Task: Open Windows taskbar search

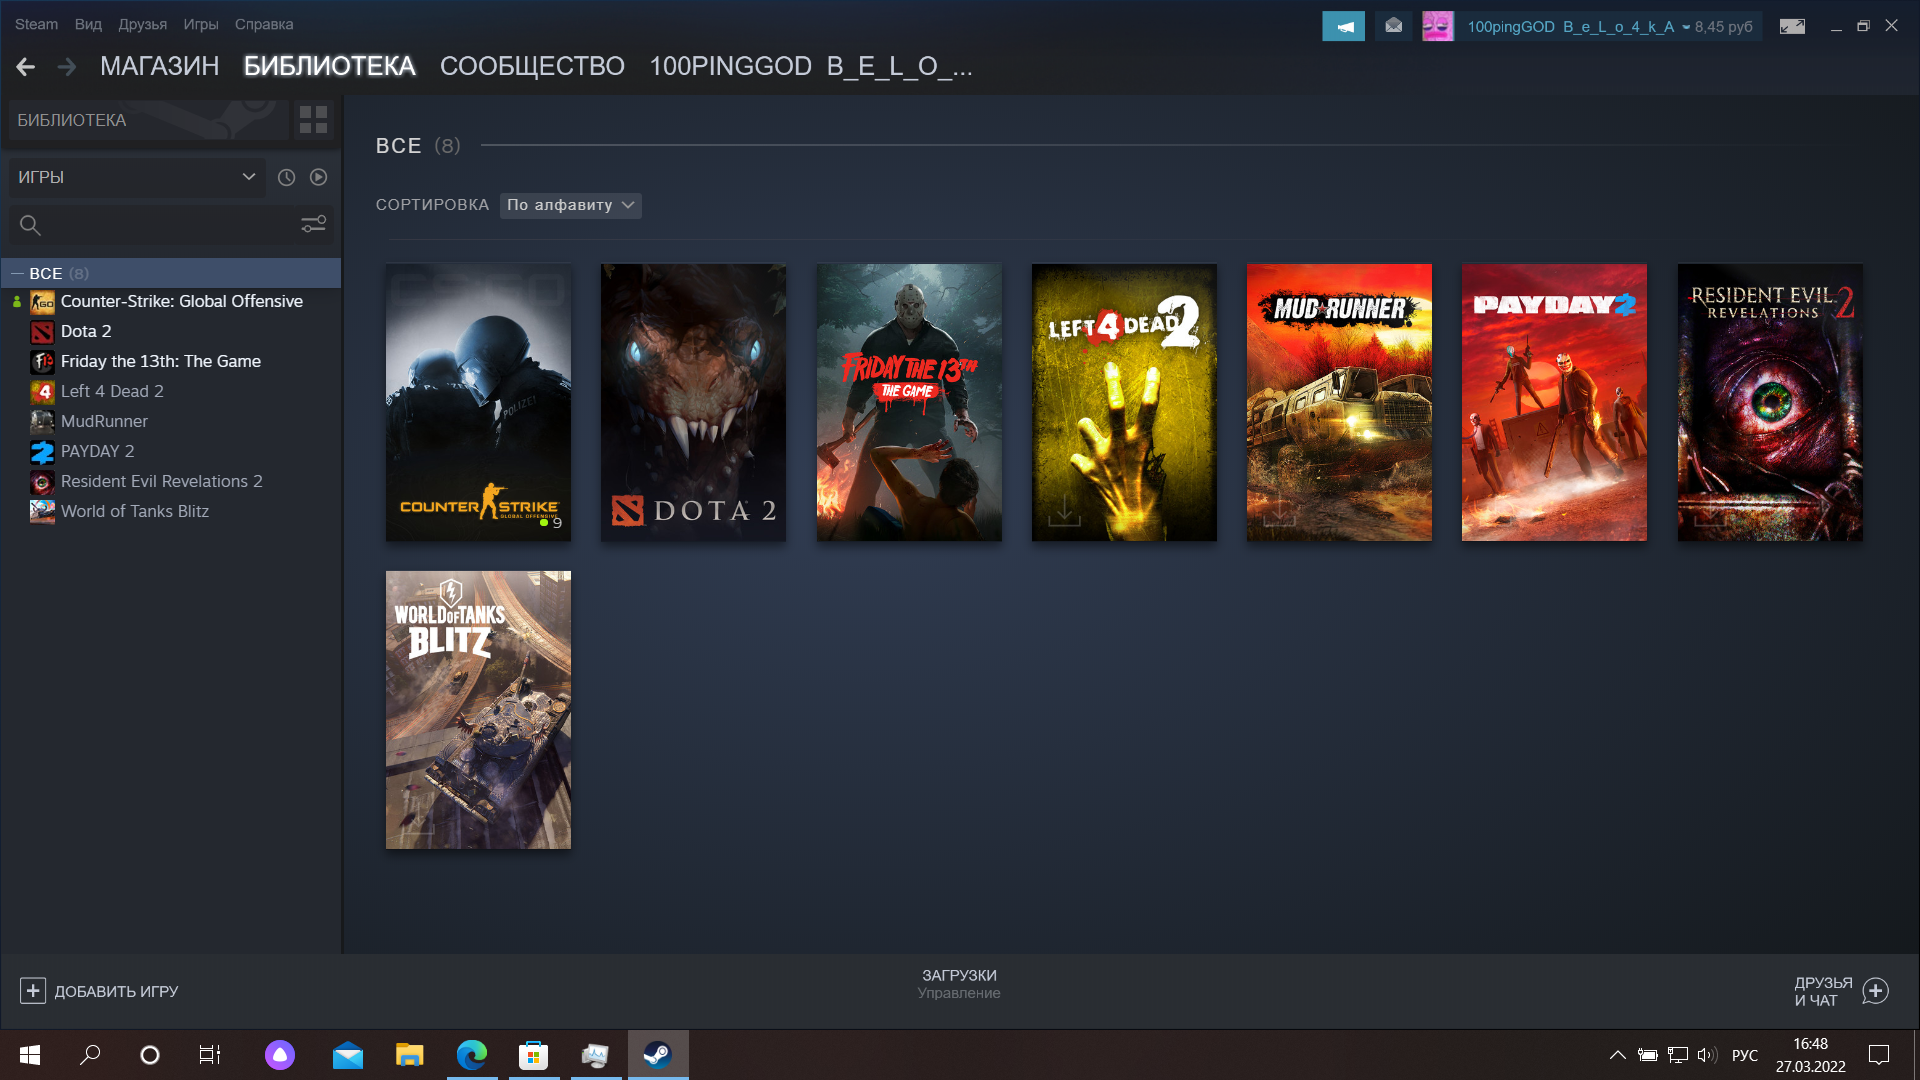Action: pos(90,1055)
